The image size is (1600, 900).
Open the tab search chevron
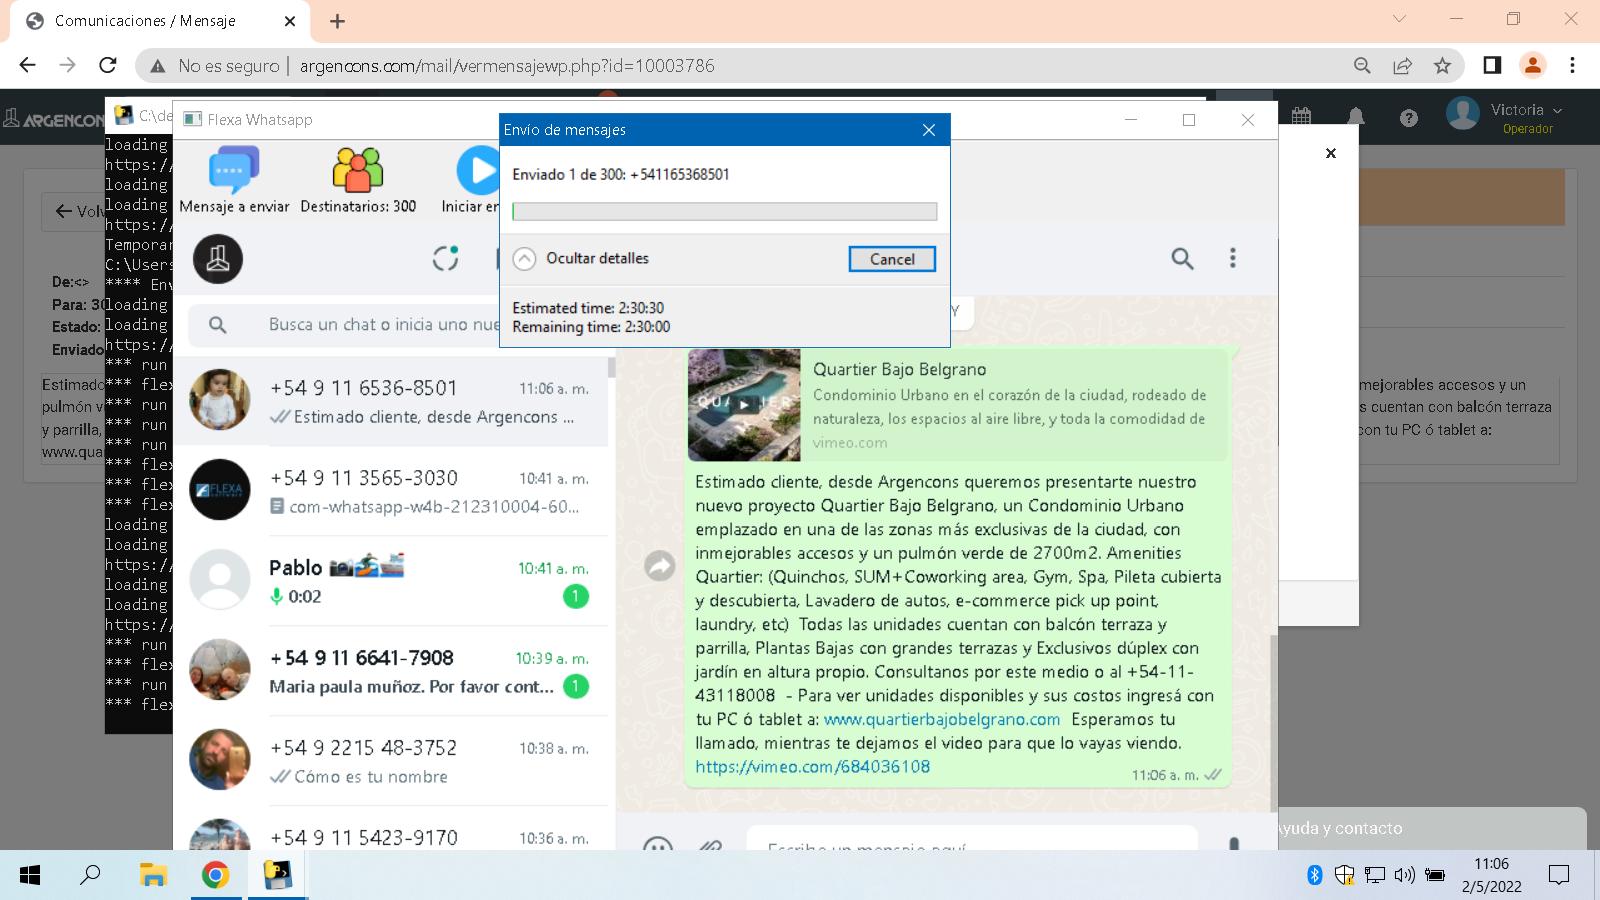coord(1399,19)
